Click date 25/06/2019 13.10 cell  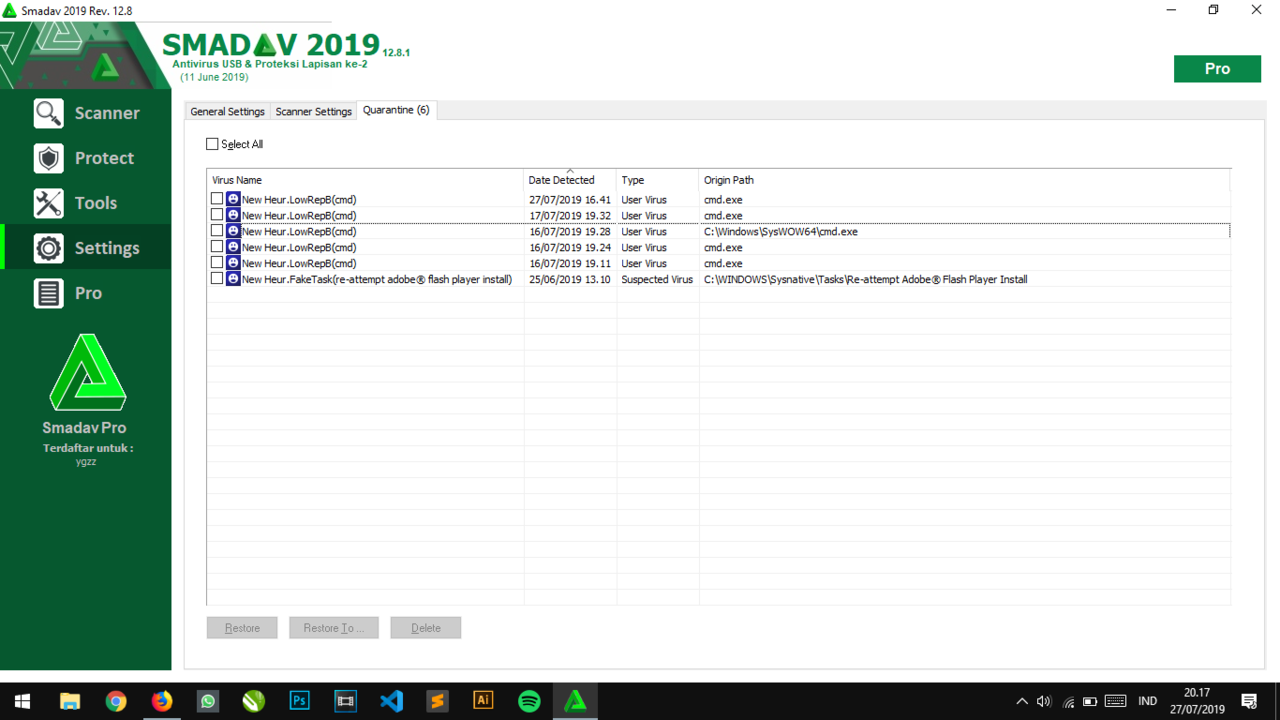(570, 279)
